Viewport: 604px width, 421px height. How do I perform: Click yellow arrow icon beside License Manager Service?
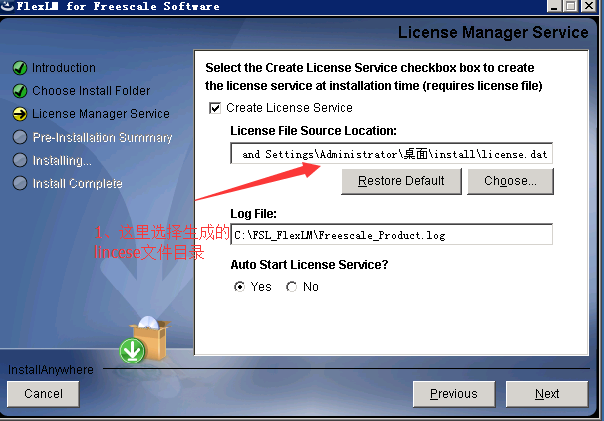[20, 114]
